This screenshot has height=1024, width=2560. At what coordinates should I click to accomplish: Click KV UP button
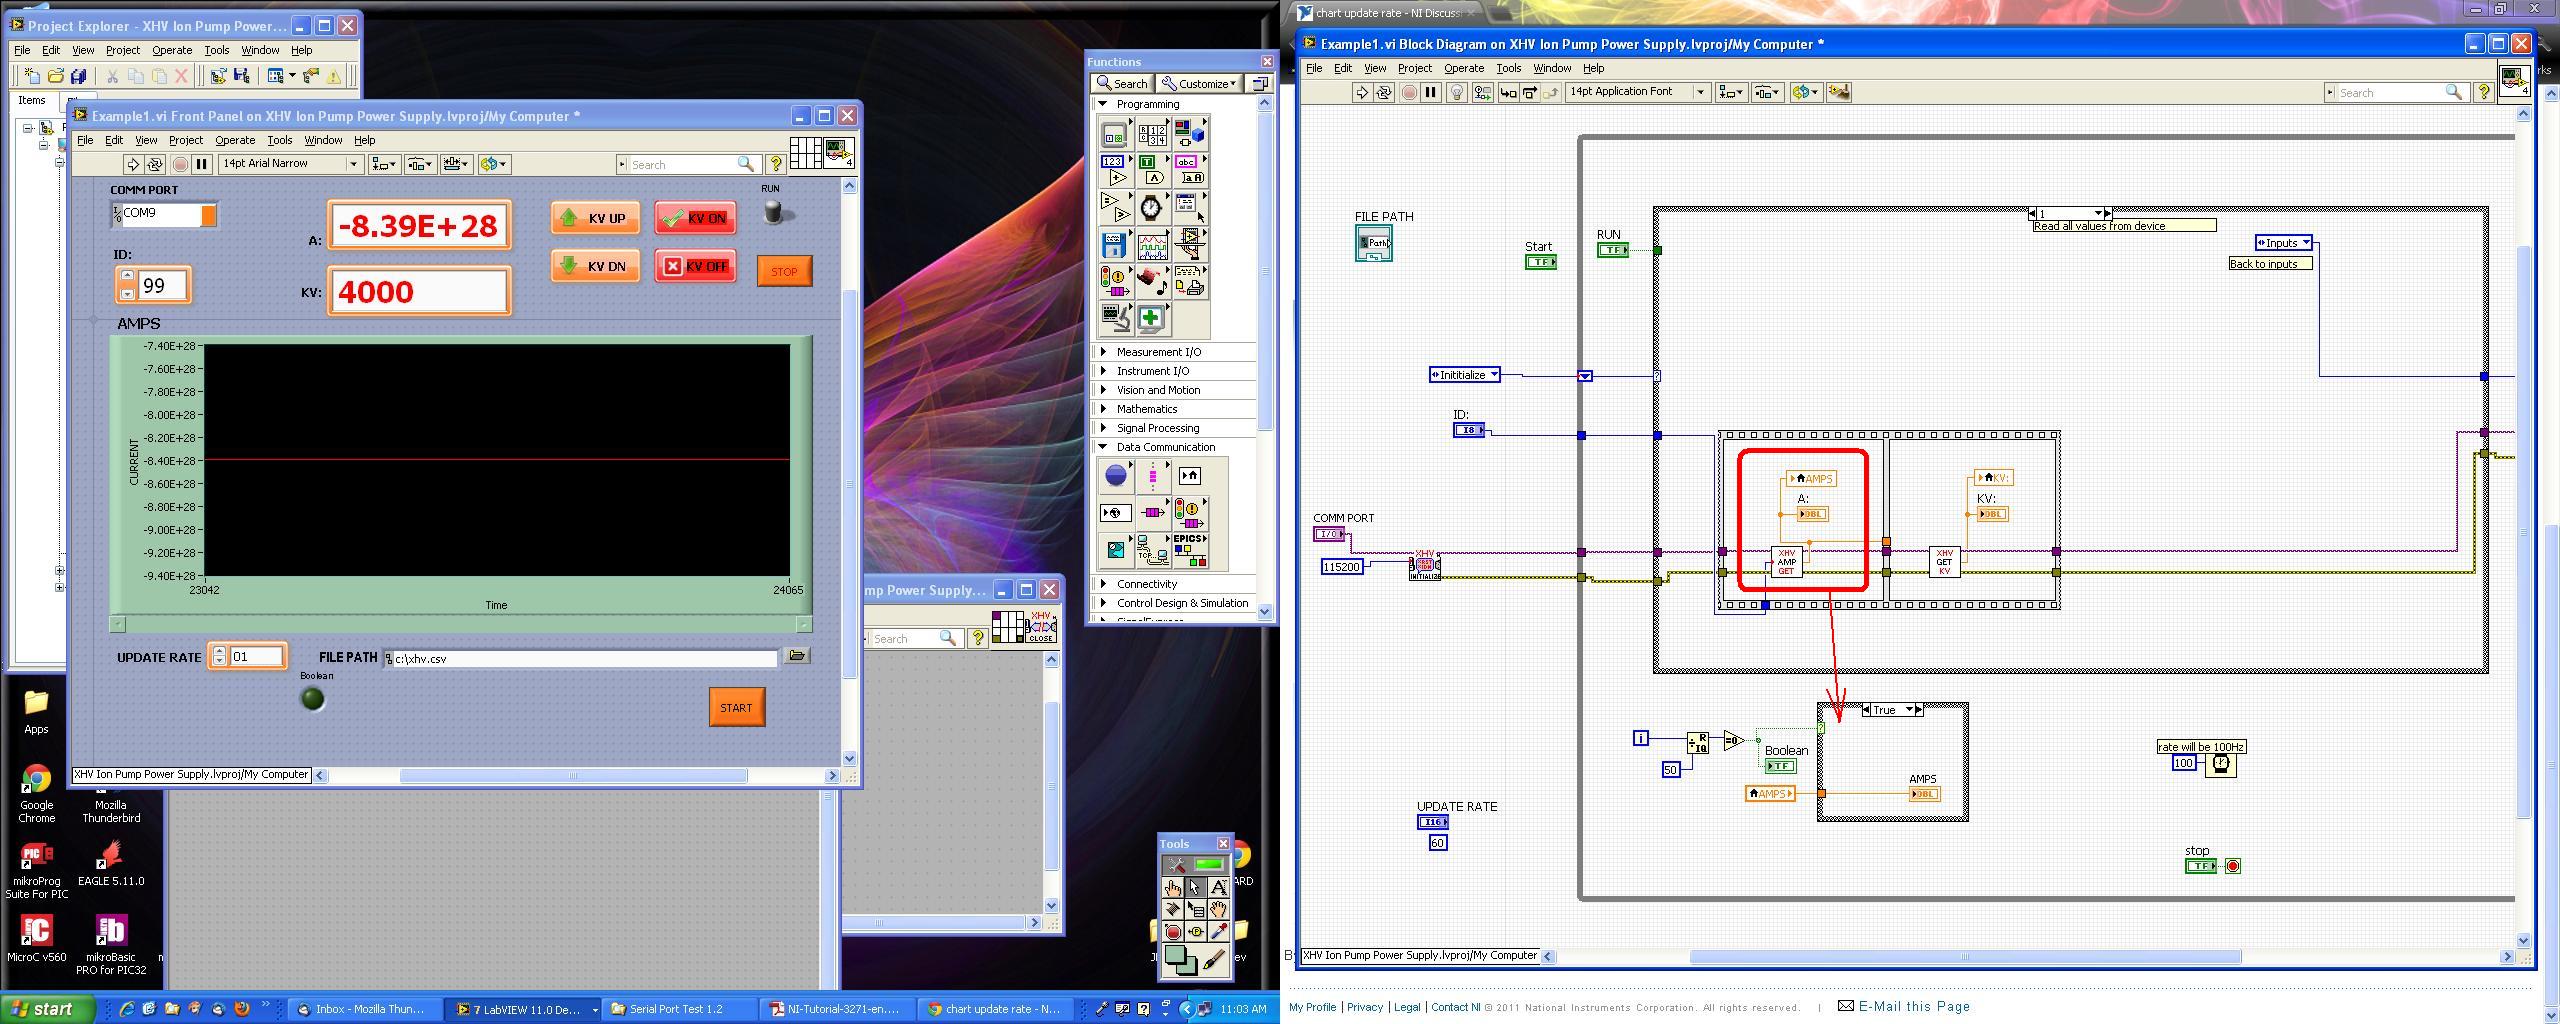coord(594,218)
